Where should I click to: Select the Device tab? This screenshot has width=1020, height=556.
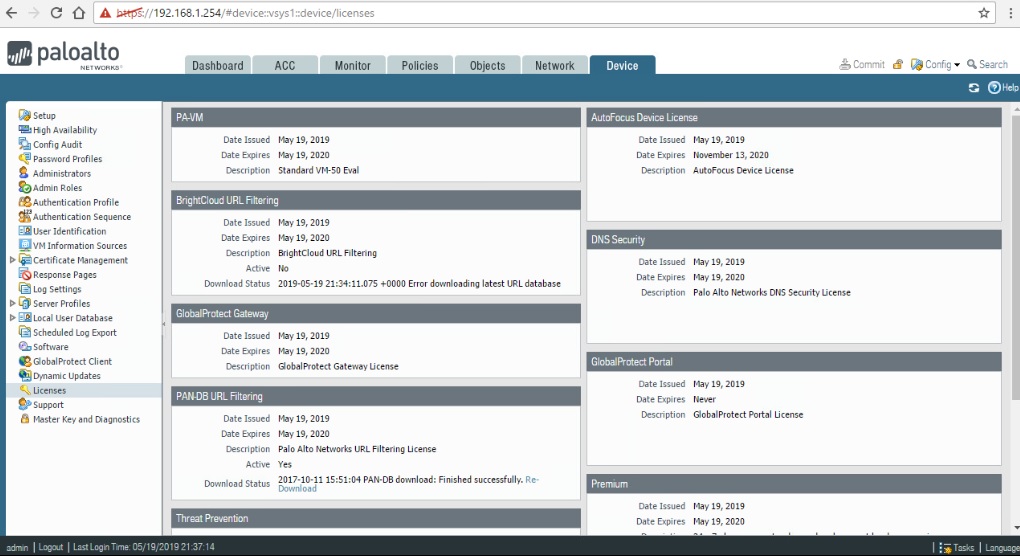click(623, 65)
